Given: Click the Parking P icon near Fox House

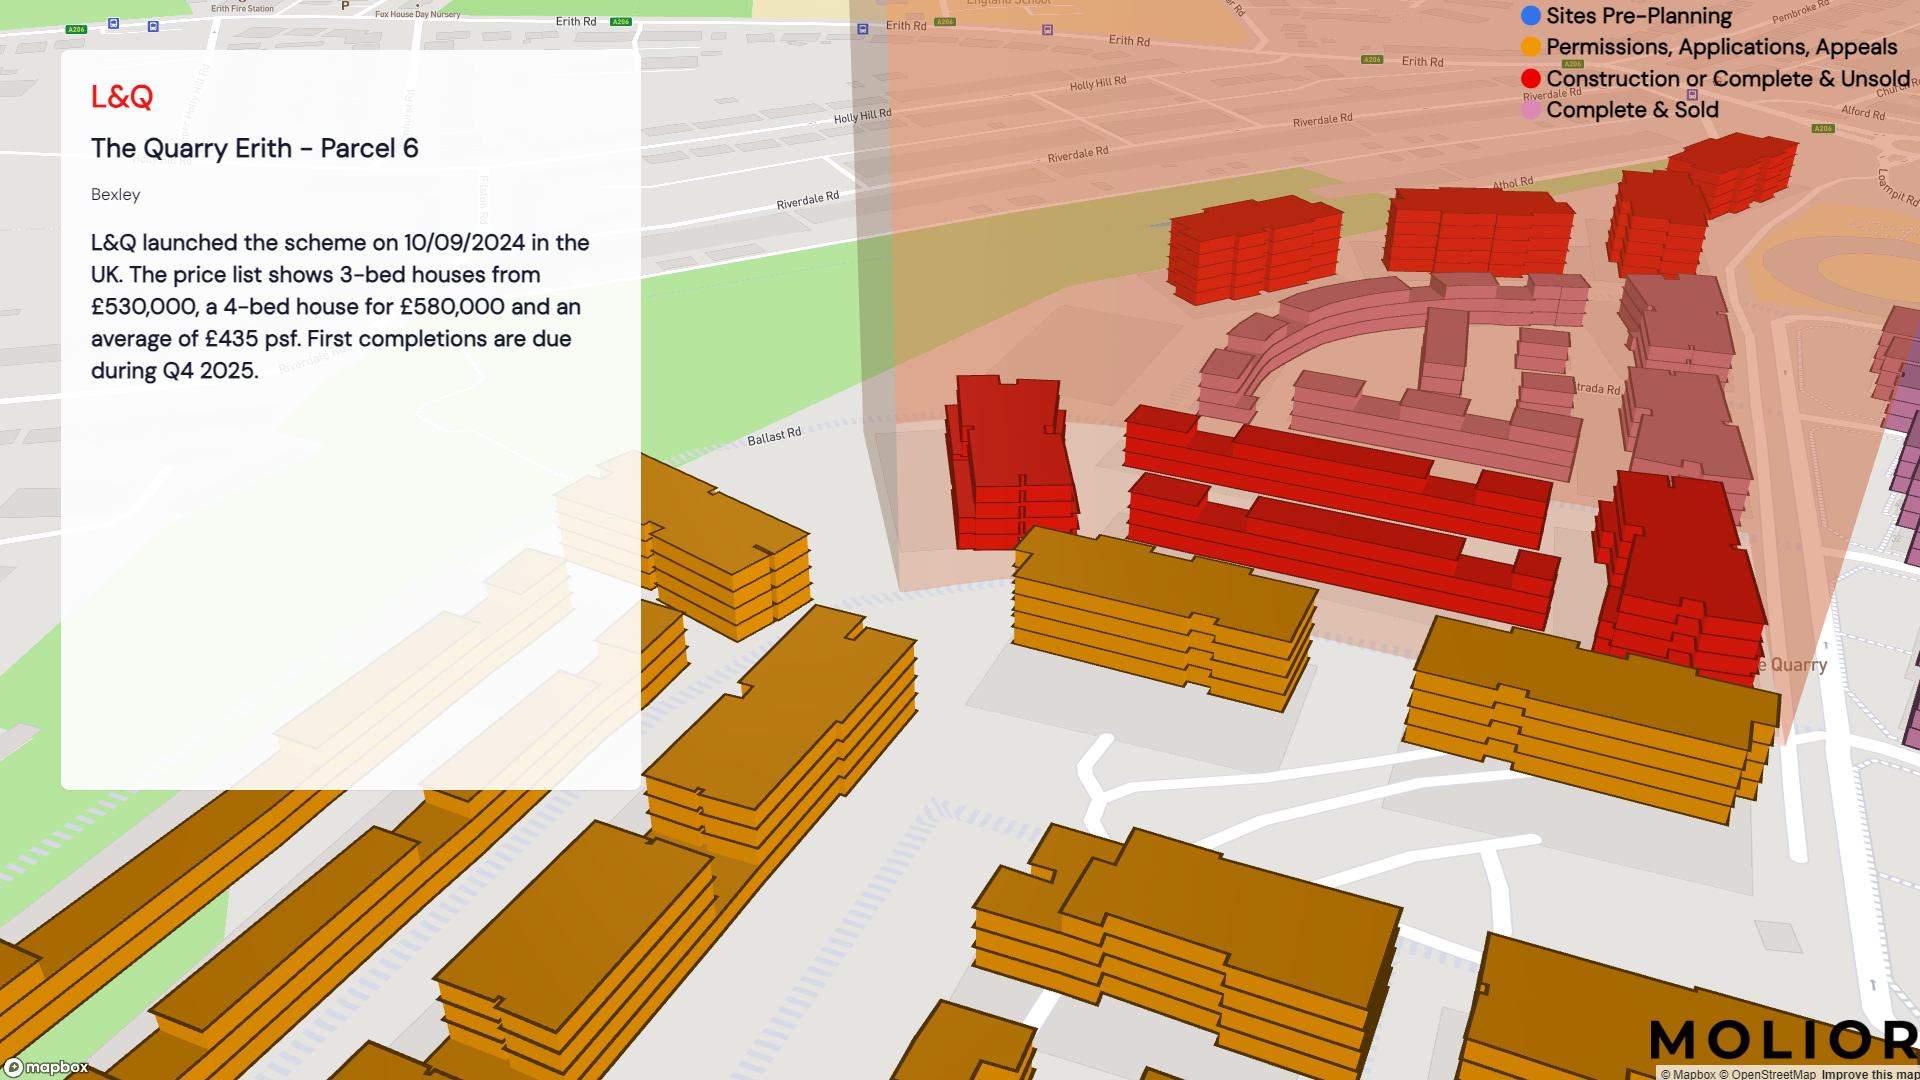Looking at the screenshot, I should pos(345,6).
